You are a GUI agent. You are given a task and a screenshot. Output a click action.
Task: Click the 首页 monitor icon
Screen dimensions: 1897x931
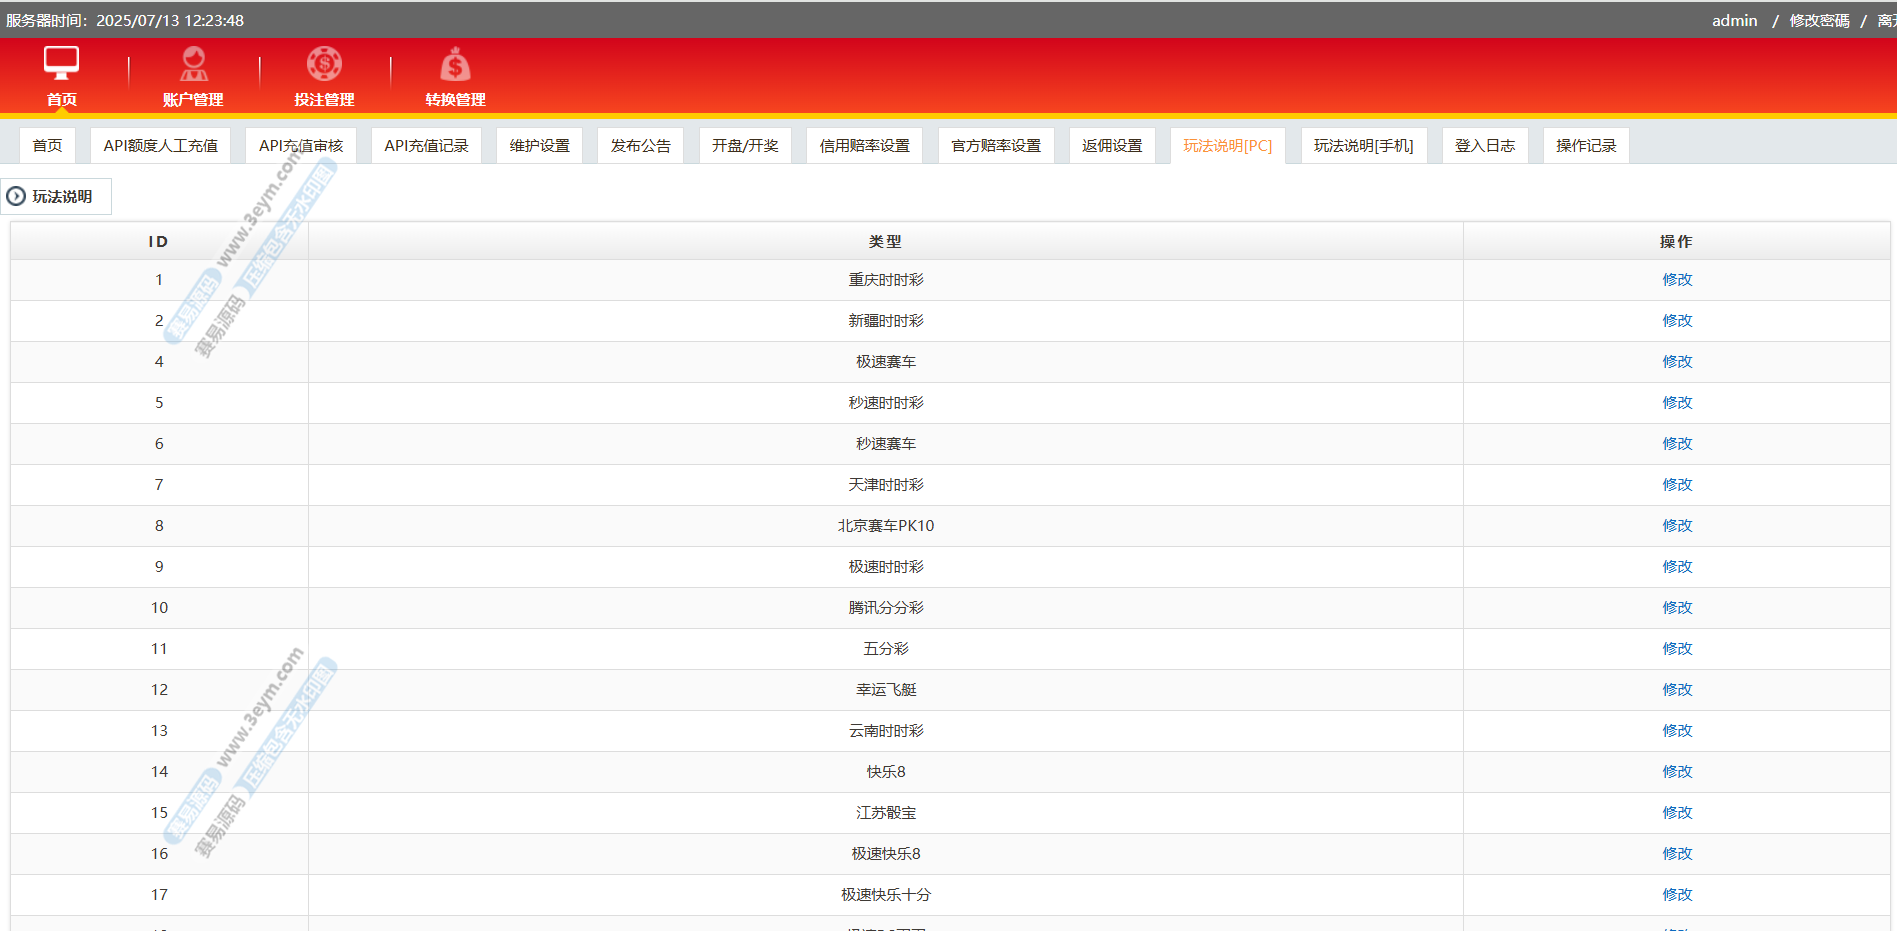click(x=61, y=63)
